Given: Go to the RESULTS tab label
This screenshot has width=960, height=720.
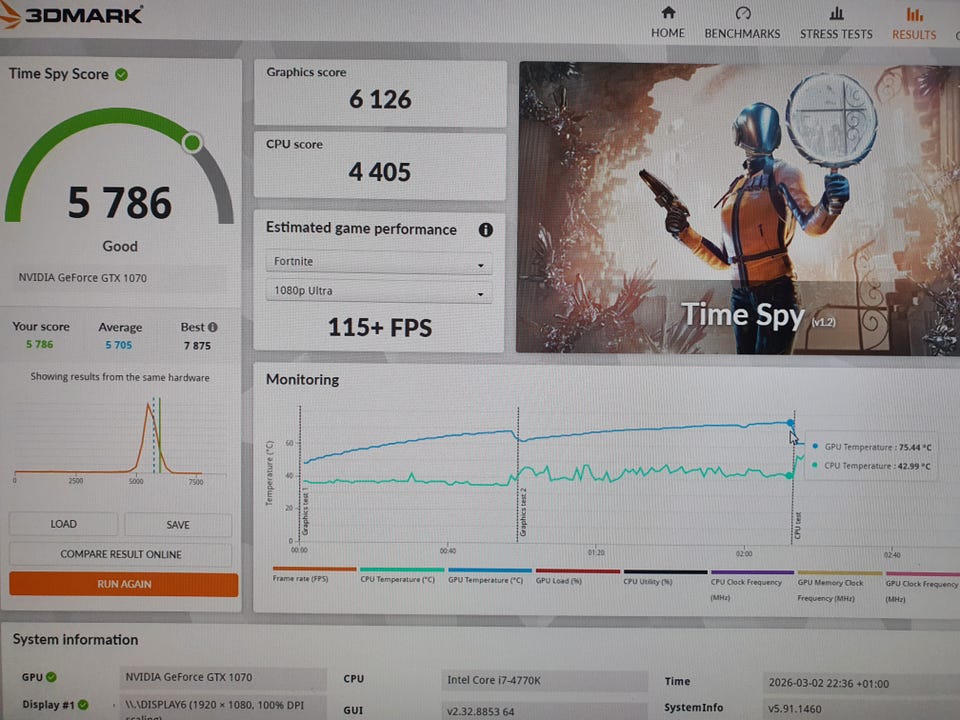Looking at the screenshot, I should click(x=914, y=35).
